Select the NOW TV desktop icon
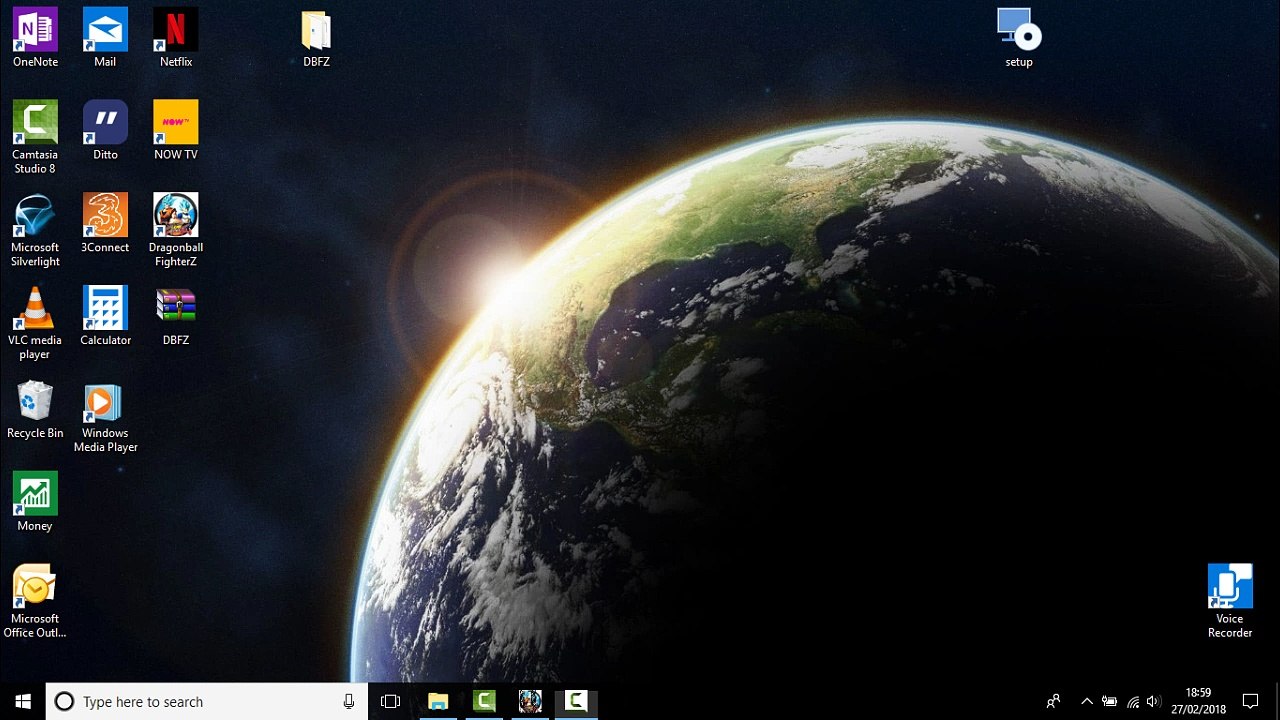 [x=176, y=131]
